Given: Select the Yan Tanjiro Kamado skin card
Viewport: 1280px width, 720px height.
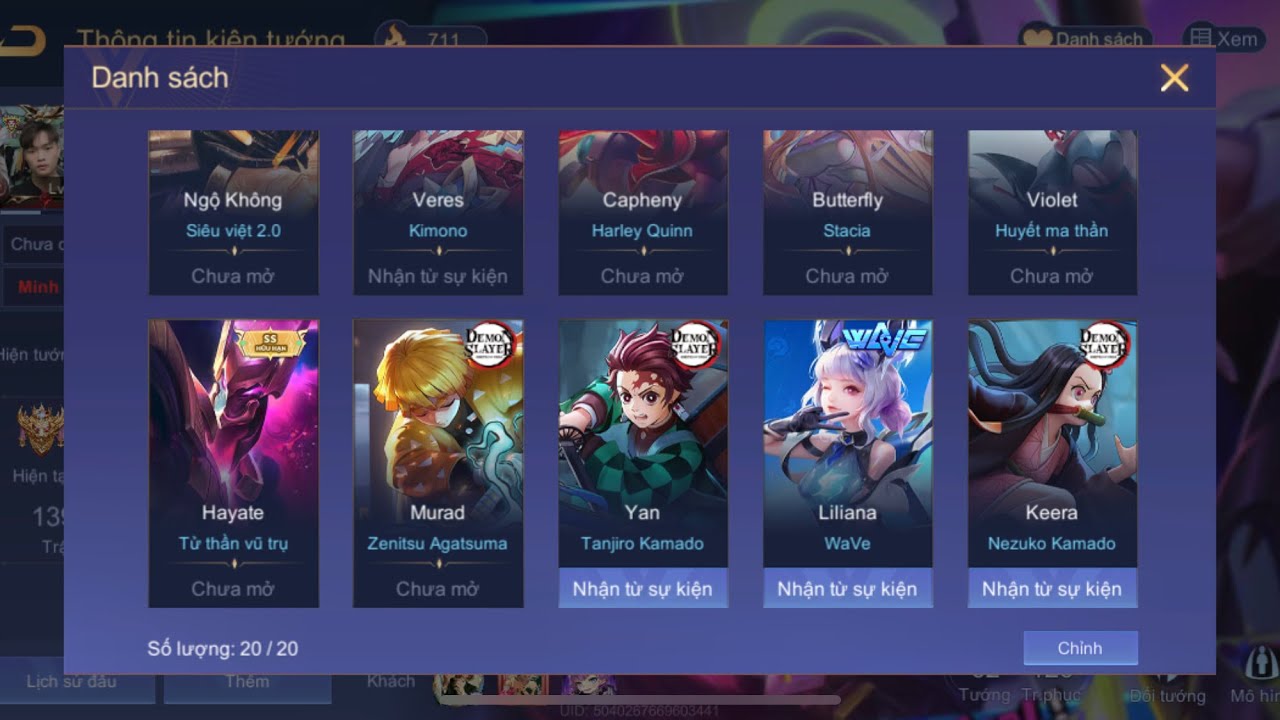Looking at the screenshot, I should tap(643, 463).
